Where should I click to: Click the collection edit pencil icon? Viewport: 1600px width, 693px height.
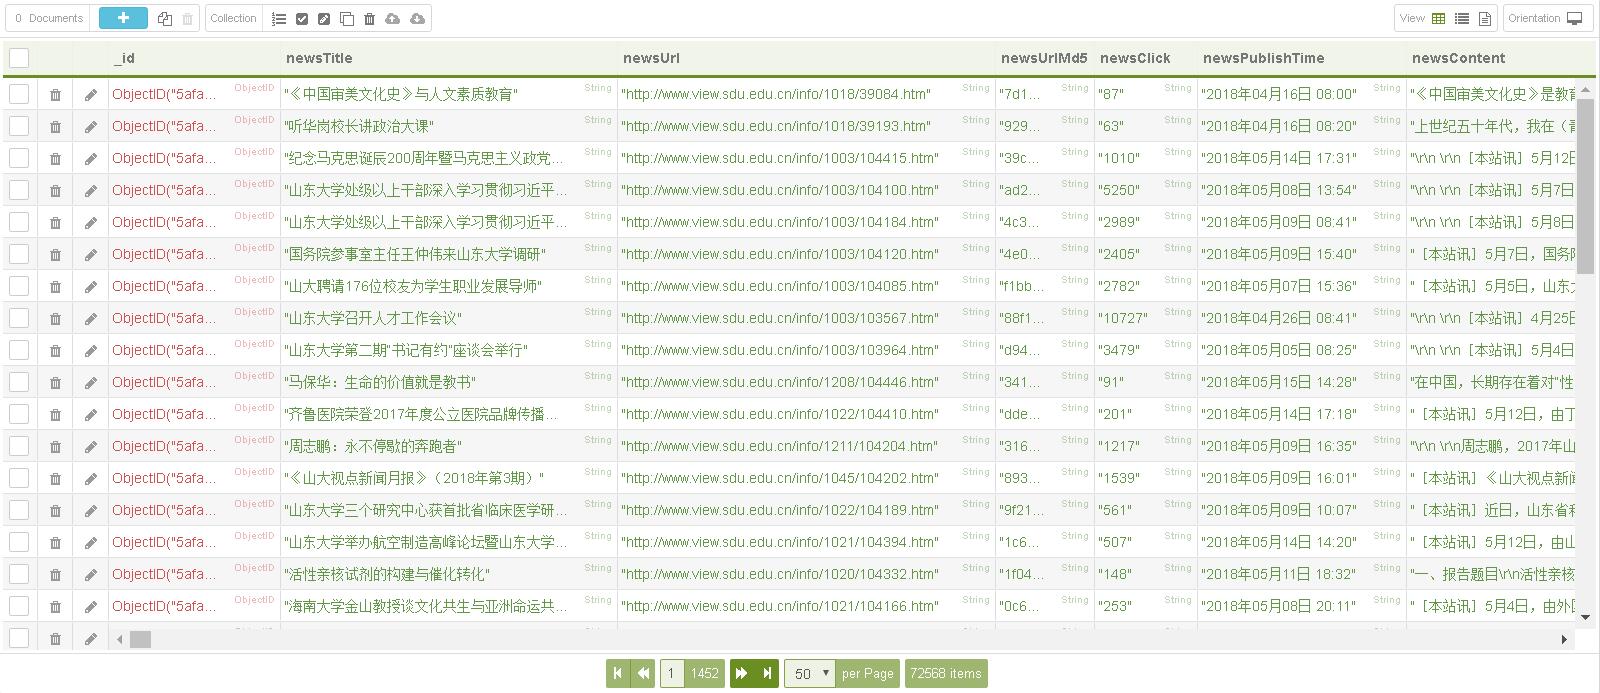(x=324, y=19)
